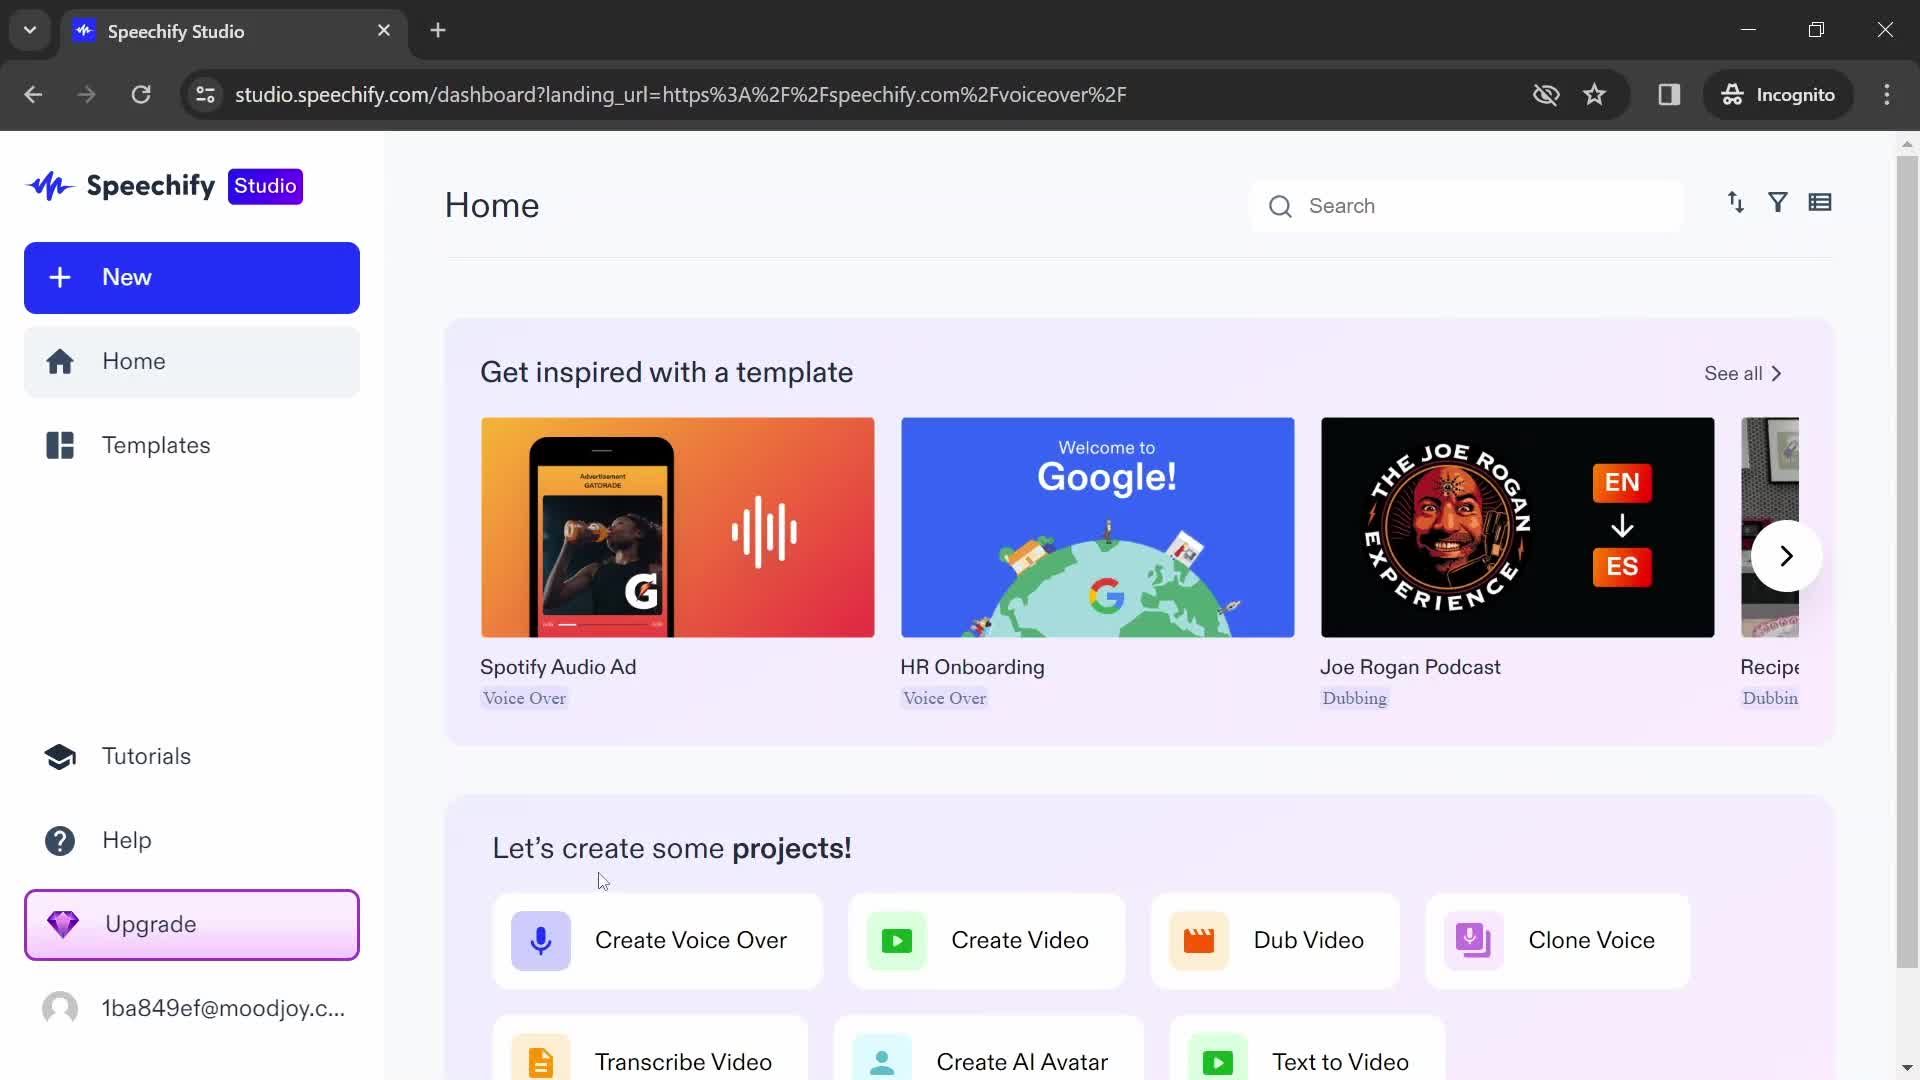Open the Templates sidebar item
This screenshot has height=1080, width=1920.
click(x=192, y=446)
